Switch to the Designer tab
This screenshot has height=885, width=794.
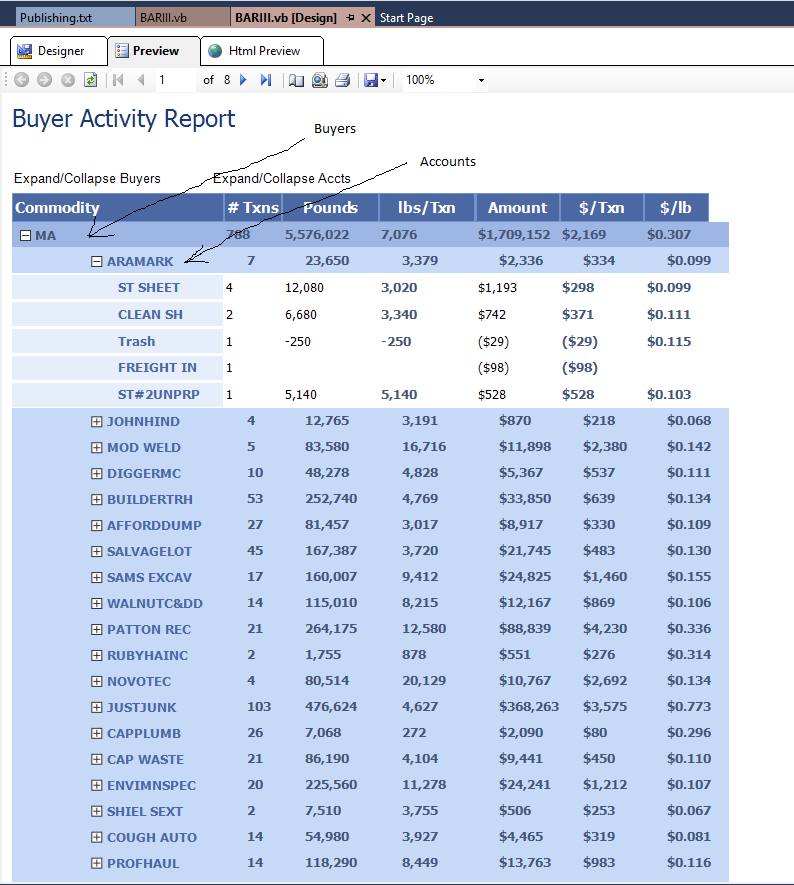(51, 51)
